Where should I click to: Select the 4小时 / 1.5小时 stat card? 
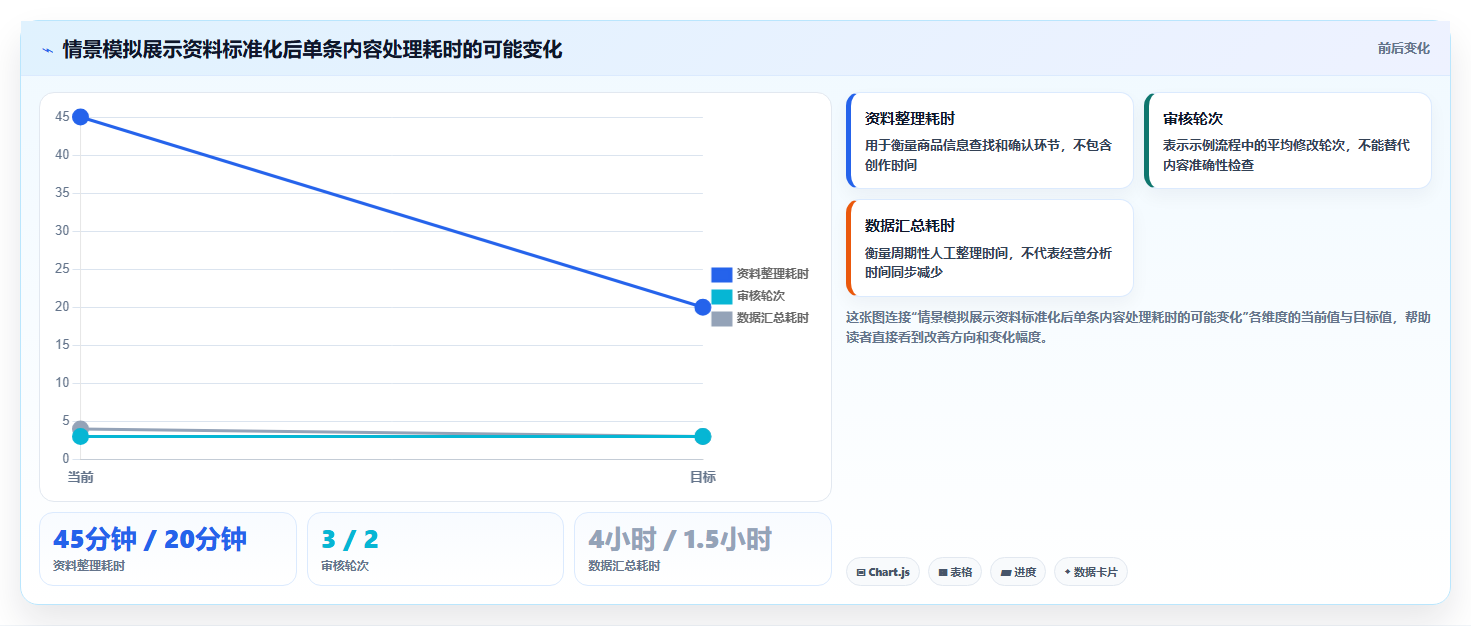point(703,549)
